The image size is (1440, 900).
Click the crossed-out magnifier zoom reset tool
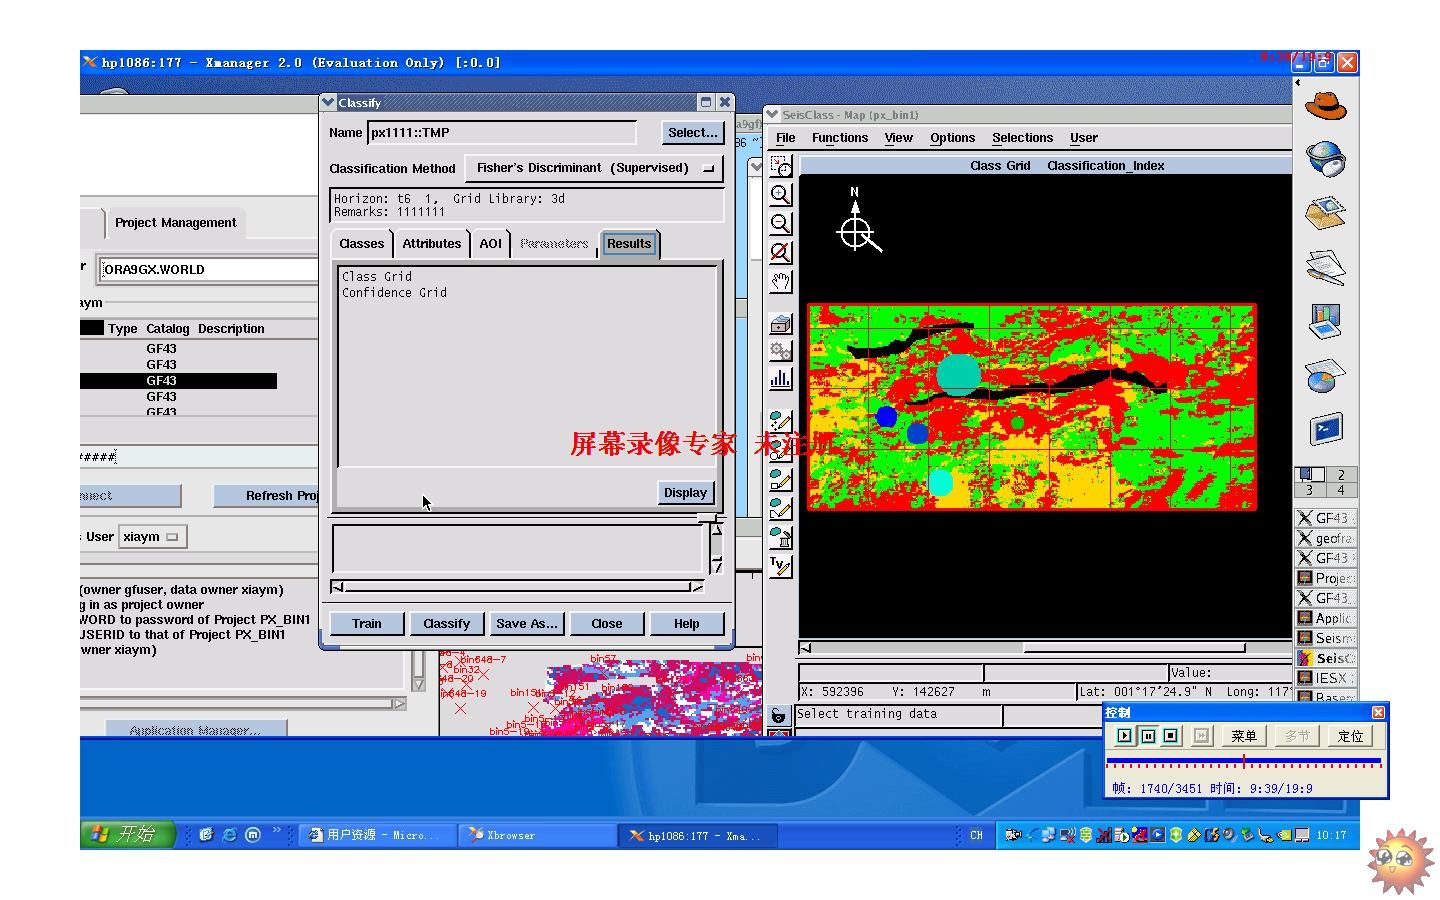tap(781, 253)
